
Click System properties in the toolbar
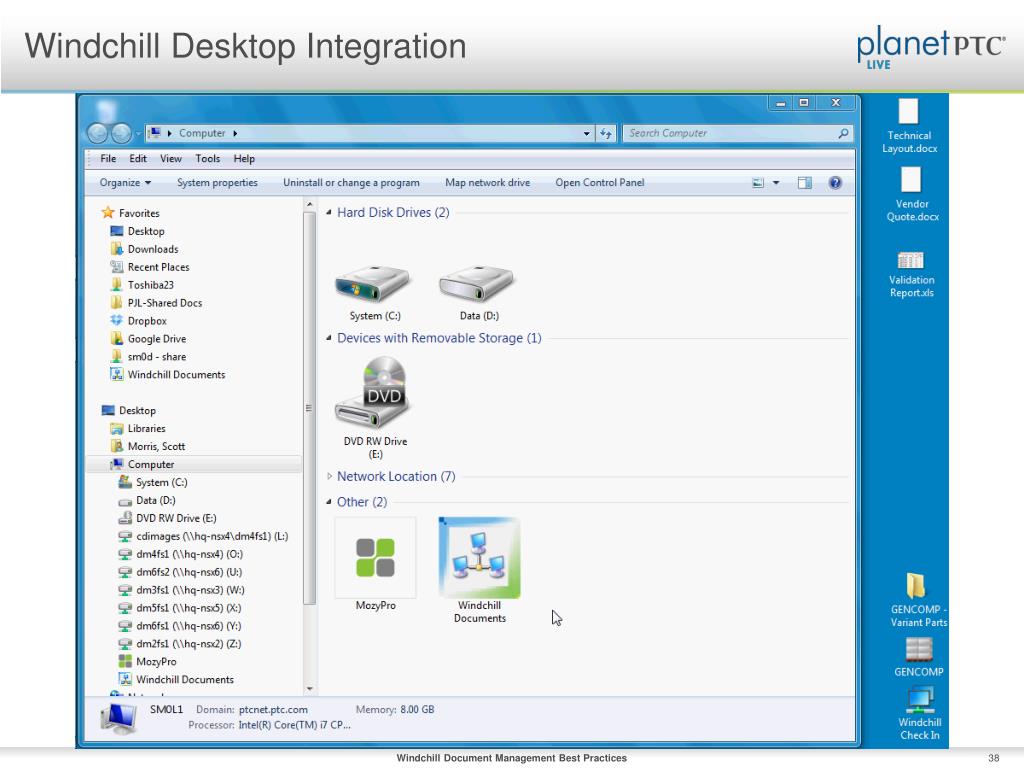pyautogui.click(x=217, y=183)
